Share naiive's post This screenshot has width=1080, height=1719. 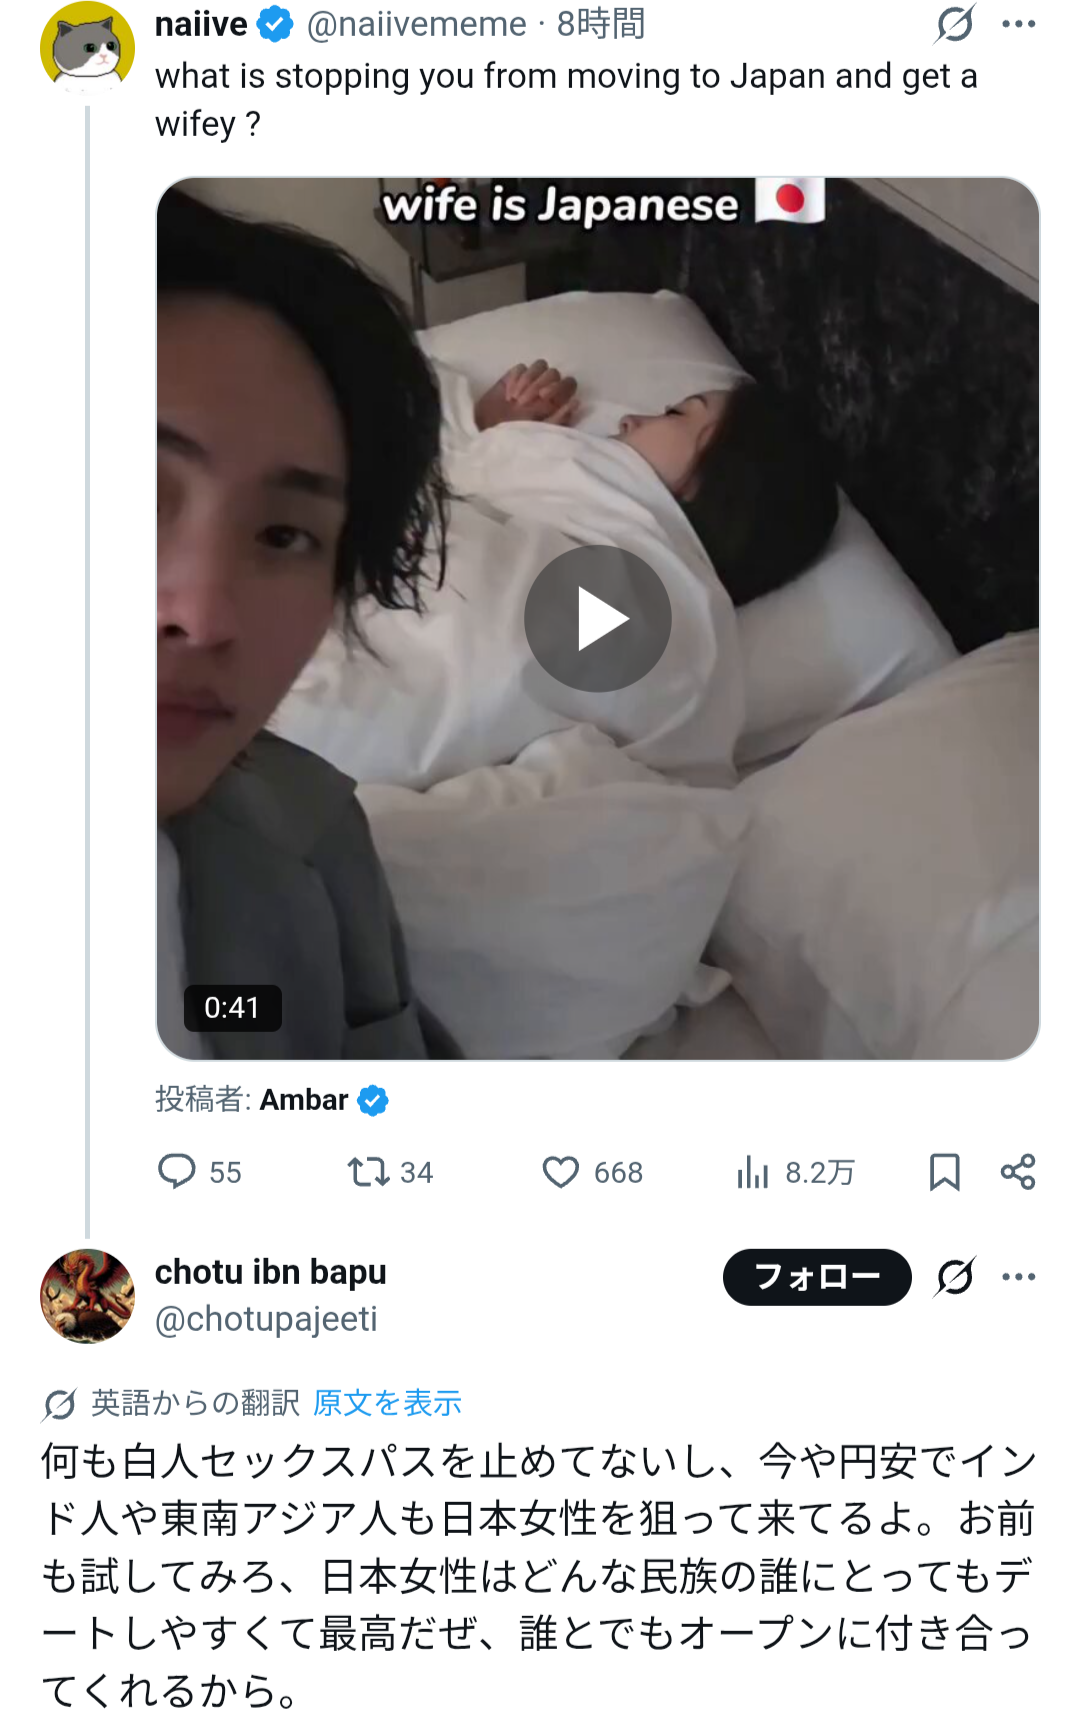[x=1018, y=1171]
